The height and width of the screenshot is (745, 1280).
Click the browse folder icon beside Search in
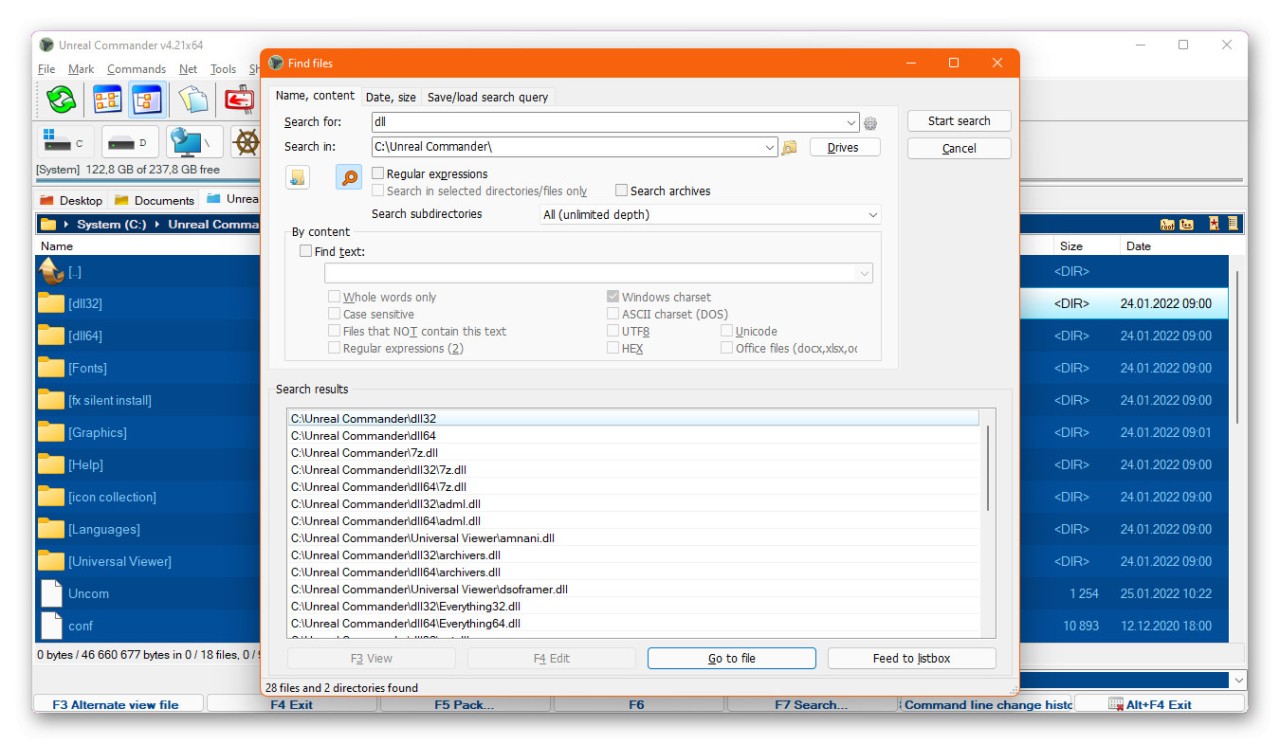click(x=789, y=147)
